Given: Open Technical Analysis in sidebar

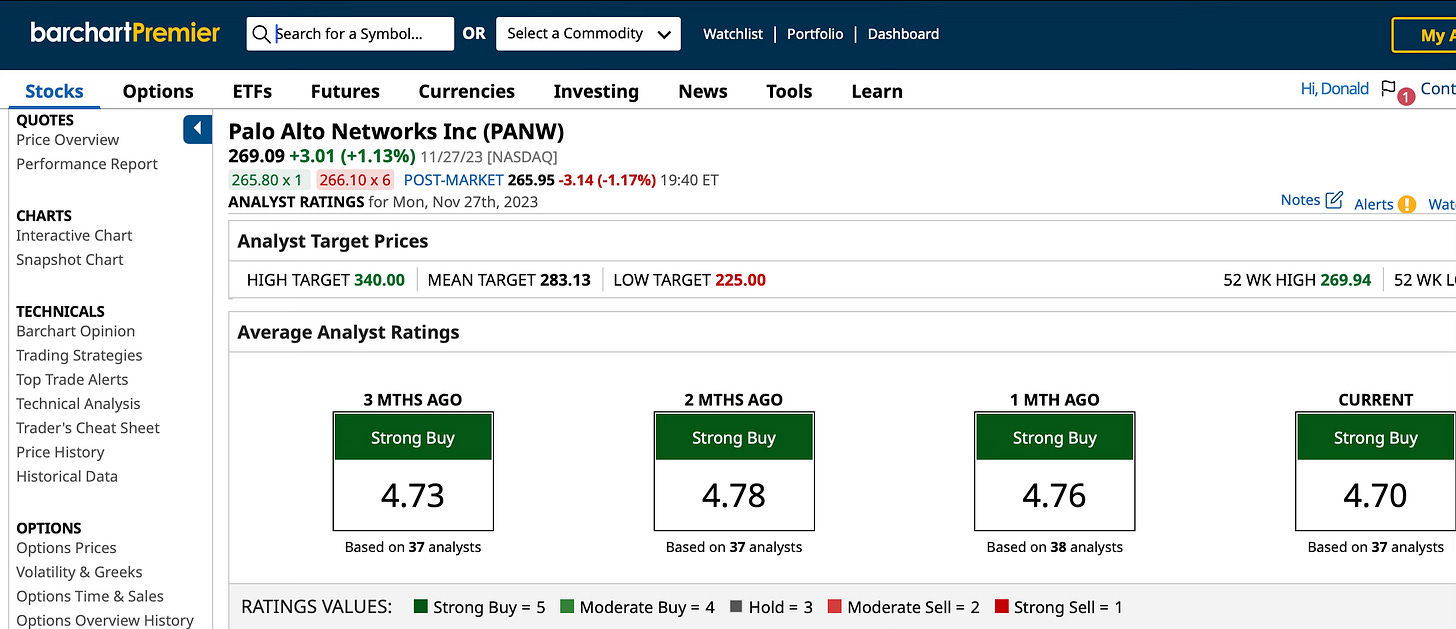Looking at the screenshot, I should pyautogui.click(x=78, y=404).
